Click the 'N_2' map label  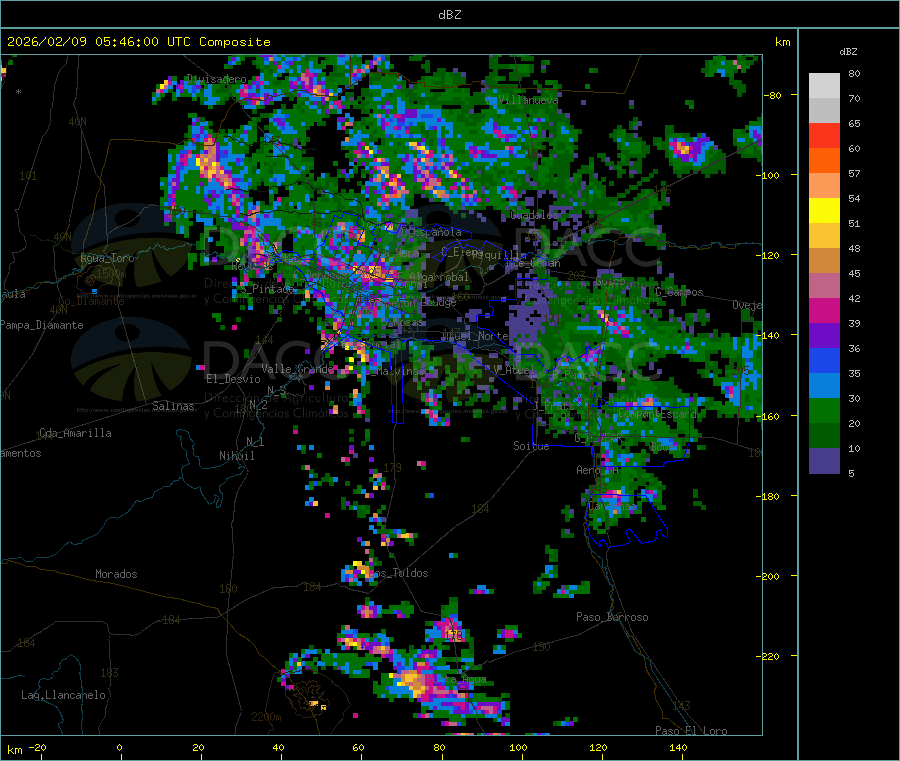(258, 405)
